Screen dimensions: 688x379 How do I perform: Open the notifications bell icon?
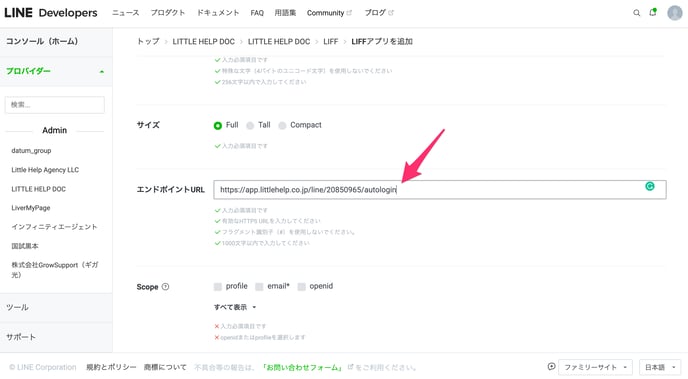[x=653, y=12]
